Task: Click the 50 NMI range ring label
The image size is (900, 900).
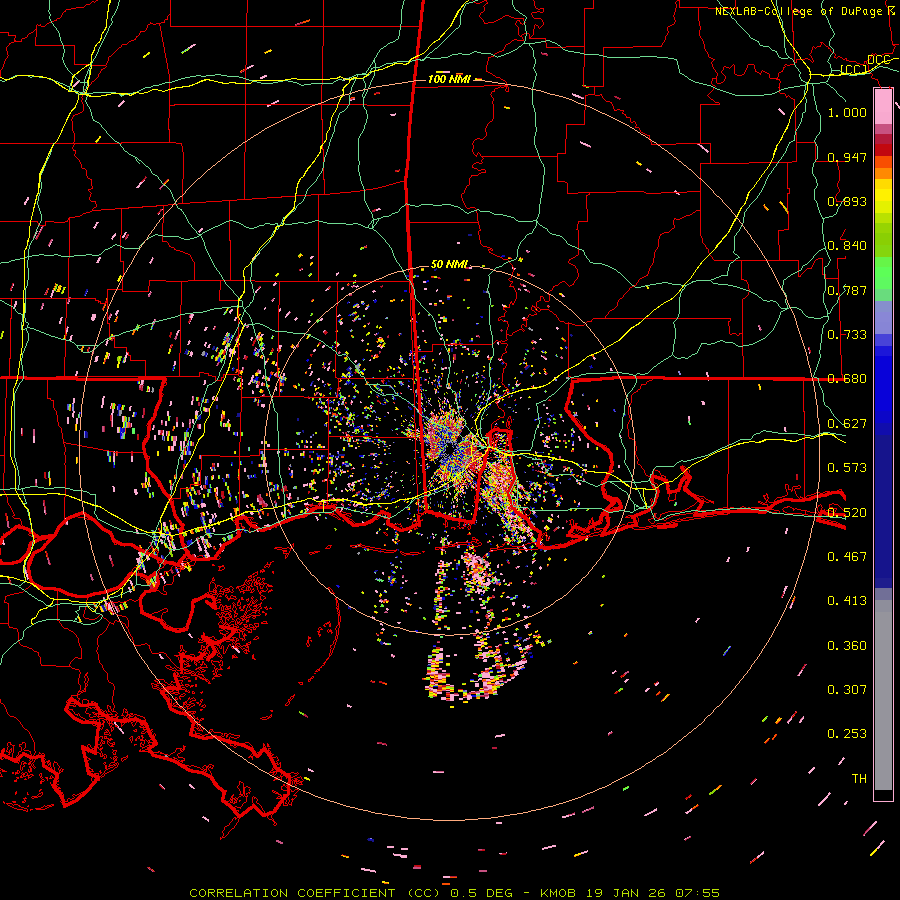Action: pos(449,264)
